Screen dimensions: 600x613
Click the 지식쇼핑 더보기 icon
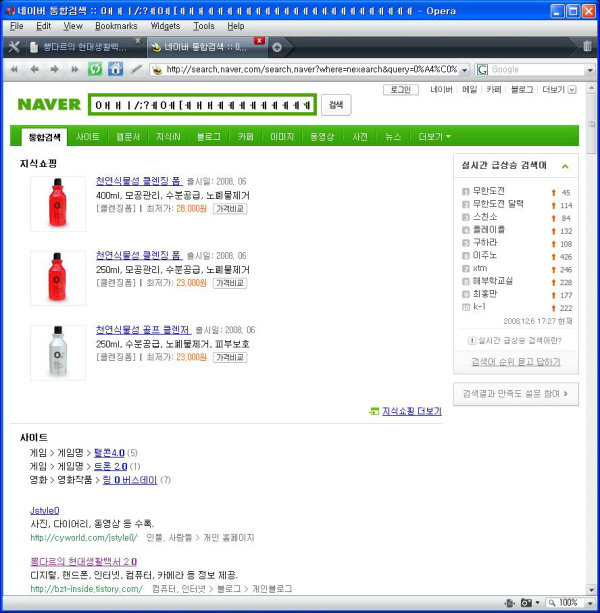374,411
